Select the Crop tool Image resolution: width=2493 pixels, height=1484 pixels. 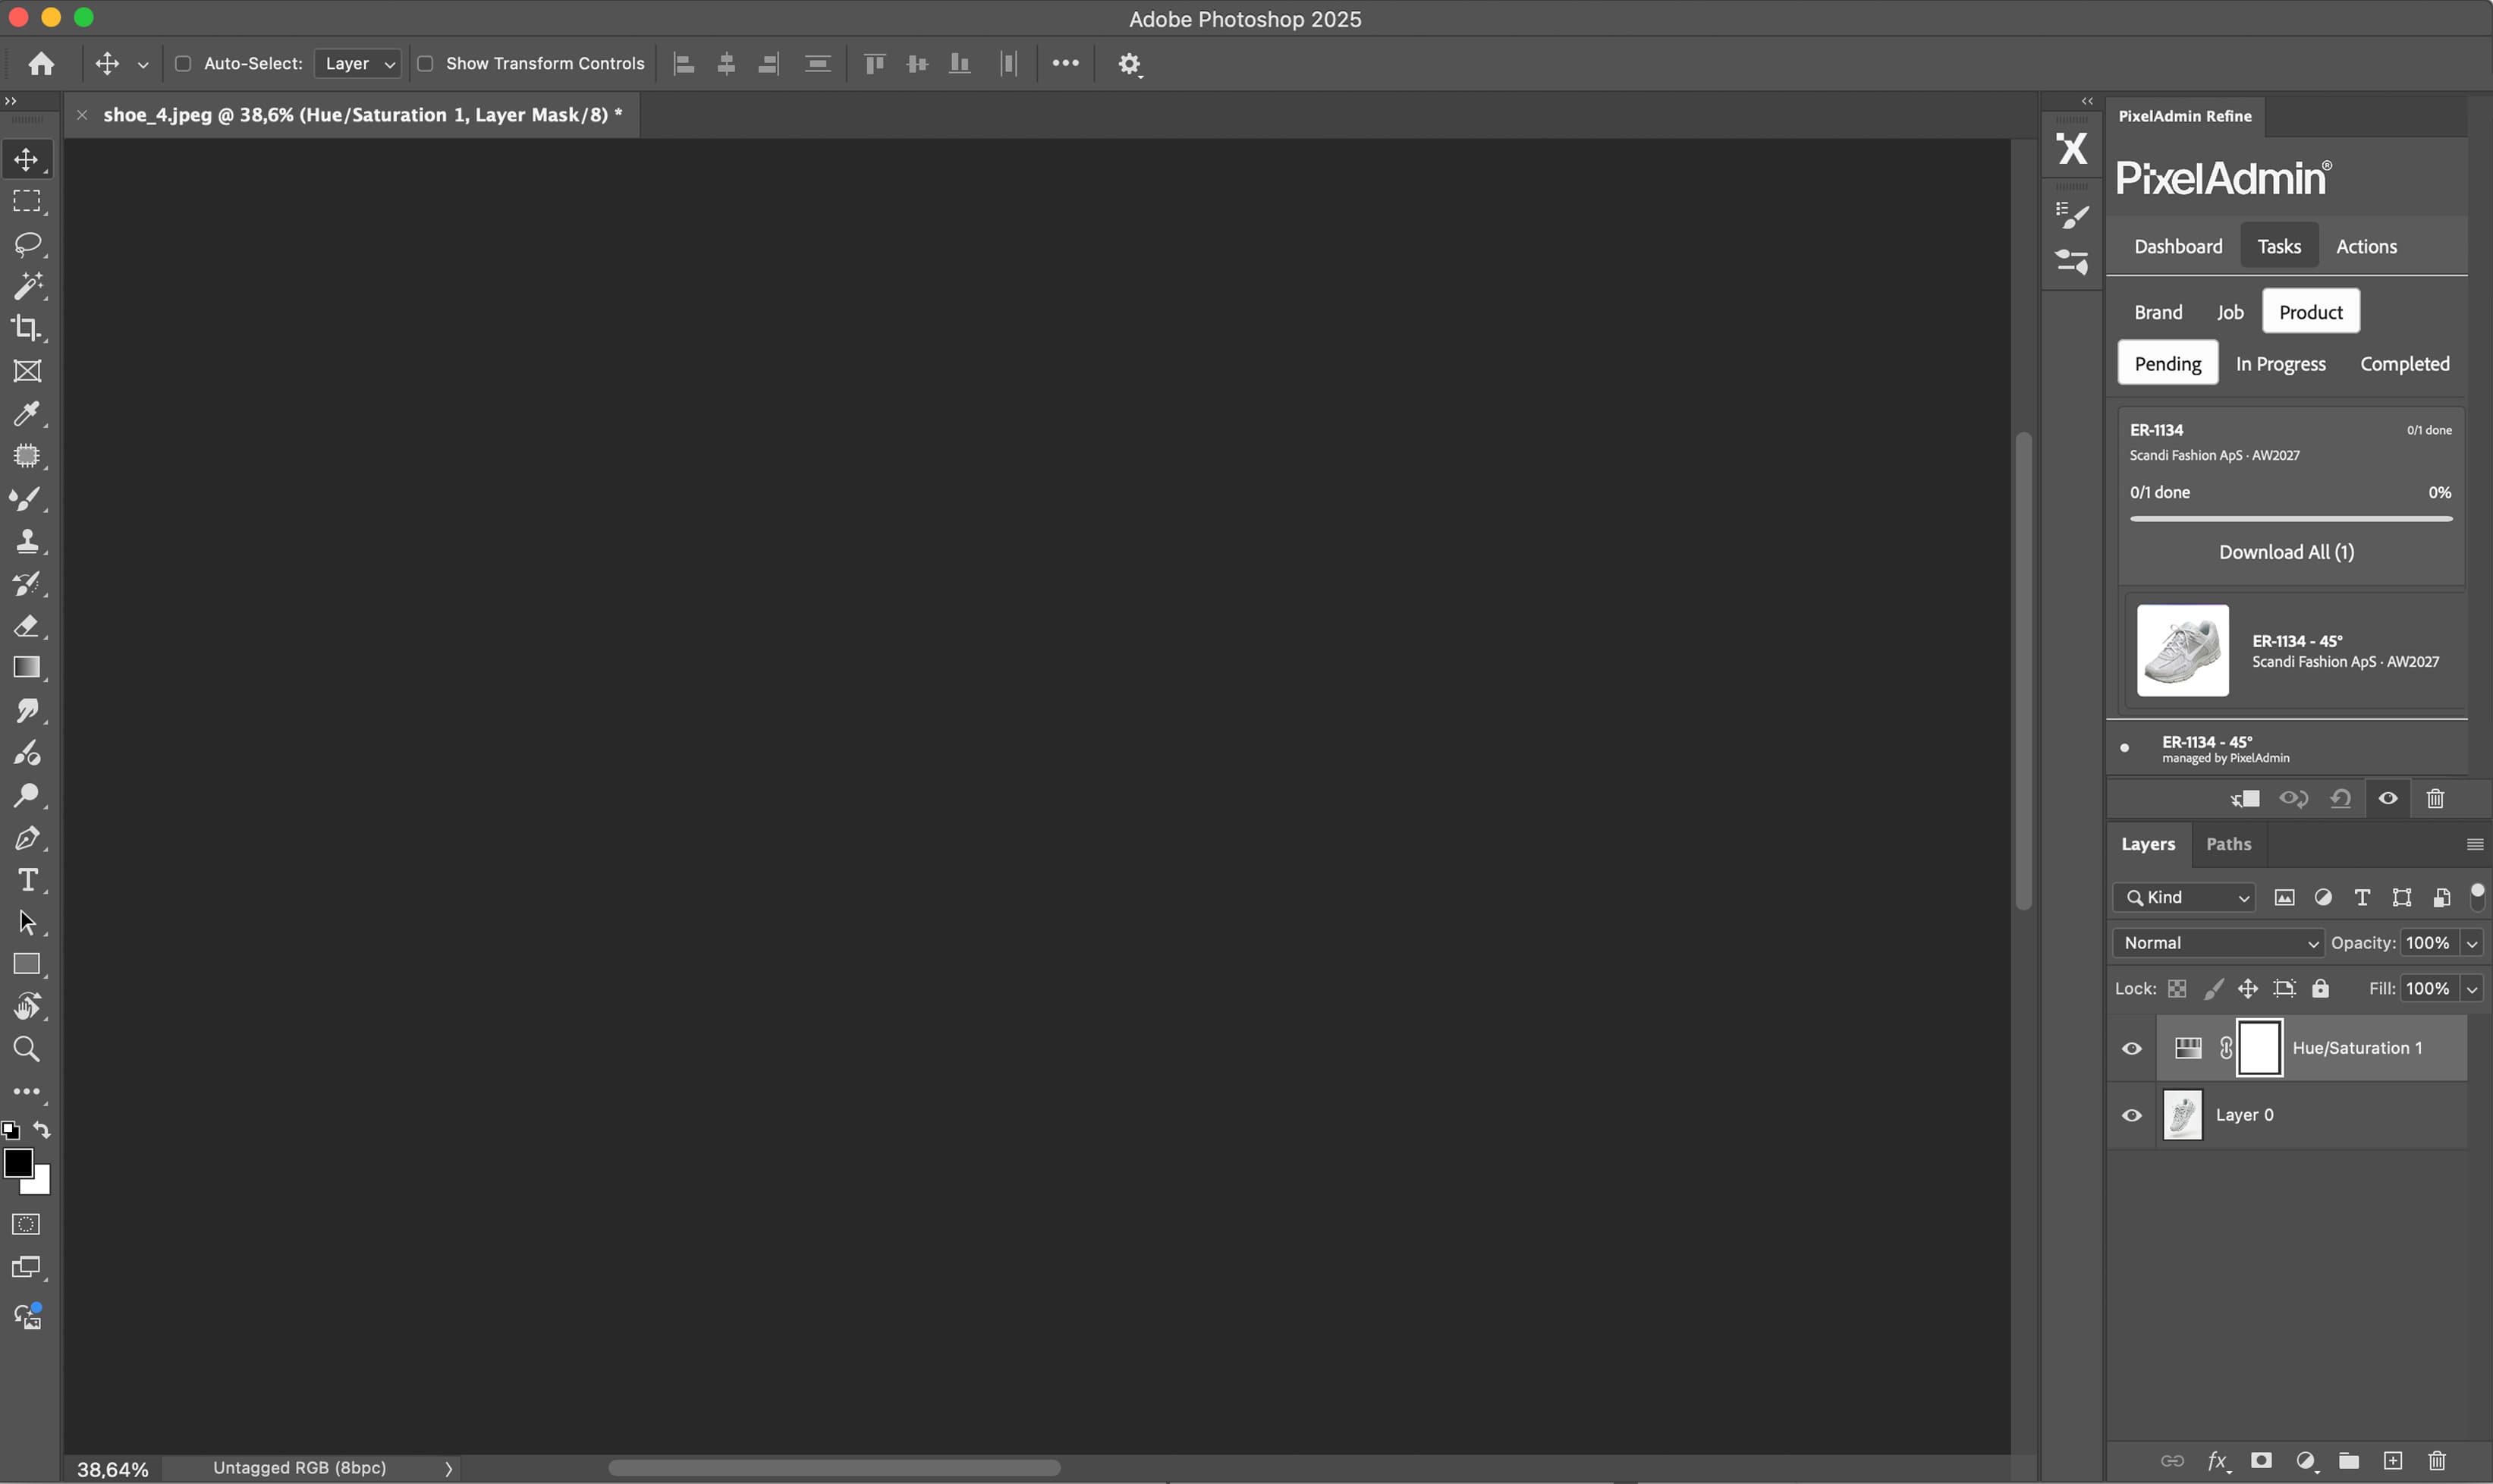point(27,328)
